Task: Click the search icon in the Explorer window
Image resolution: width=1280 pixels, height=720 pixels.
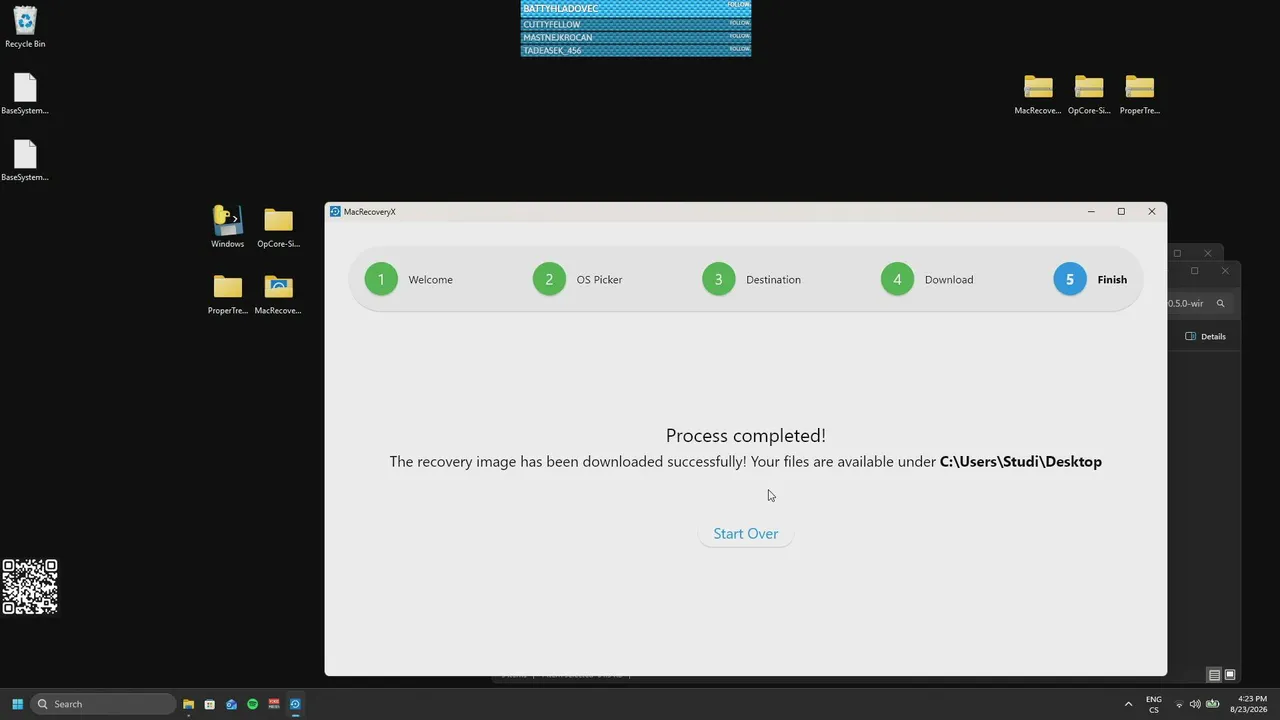Action: 1220,303
